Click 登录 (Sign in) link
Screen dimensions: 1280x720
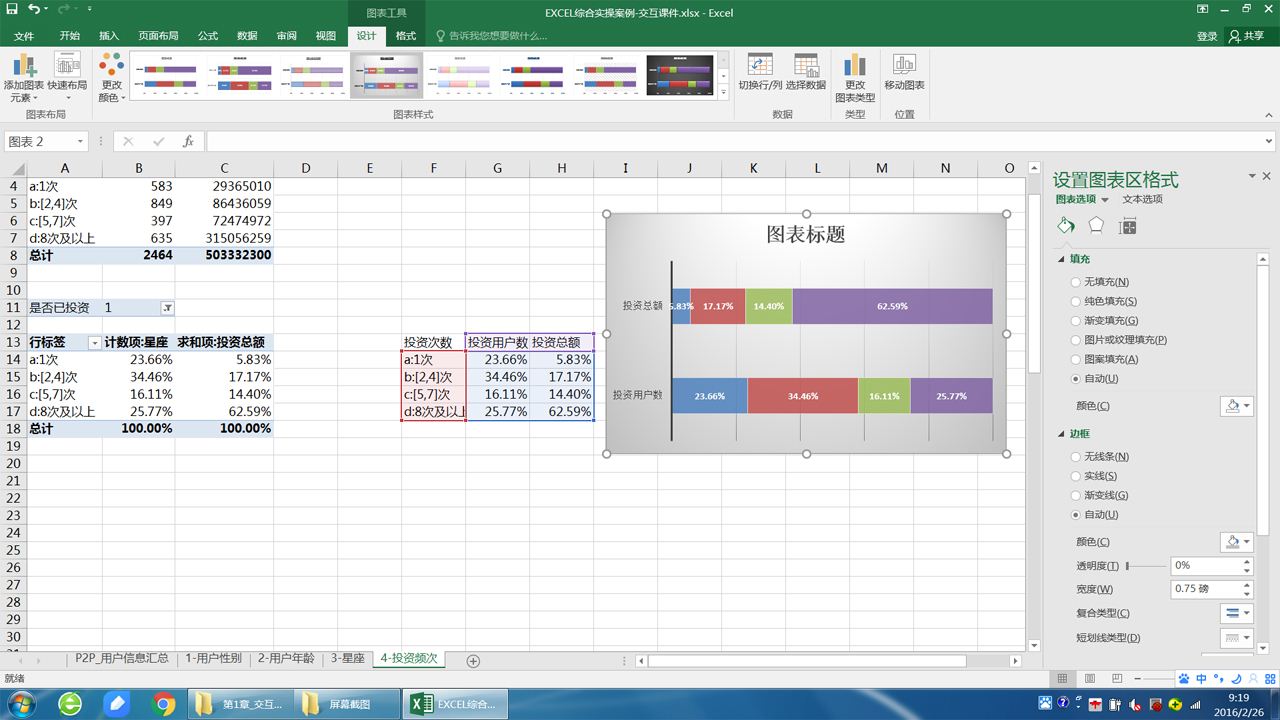[x=1207, y=36]
